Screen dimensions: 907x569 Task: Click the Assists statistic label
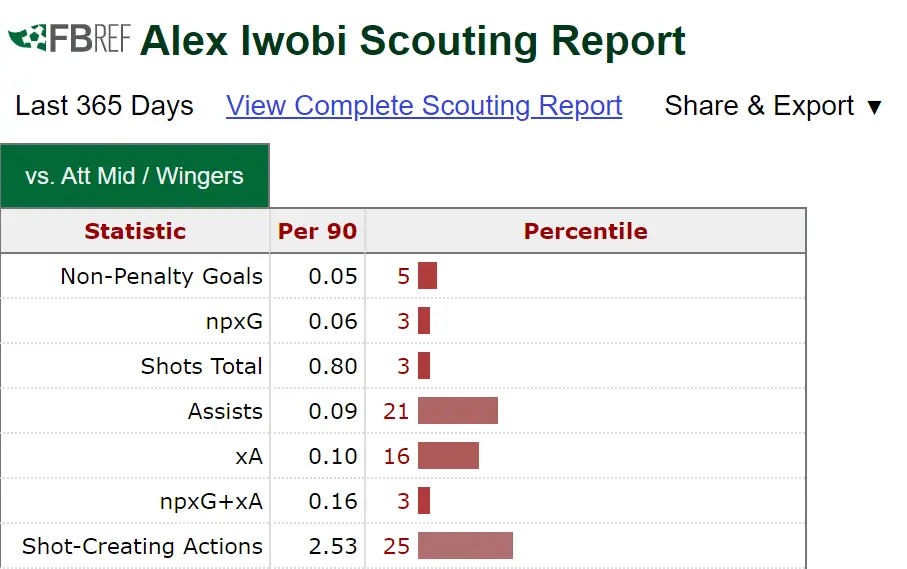coord(225,411)
